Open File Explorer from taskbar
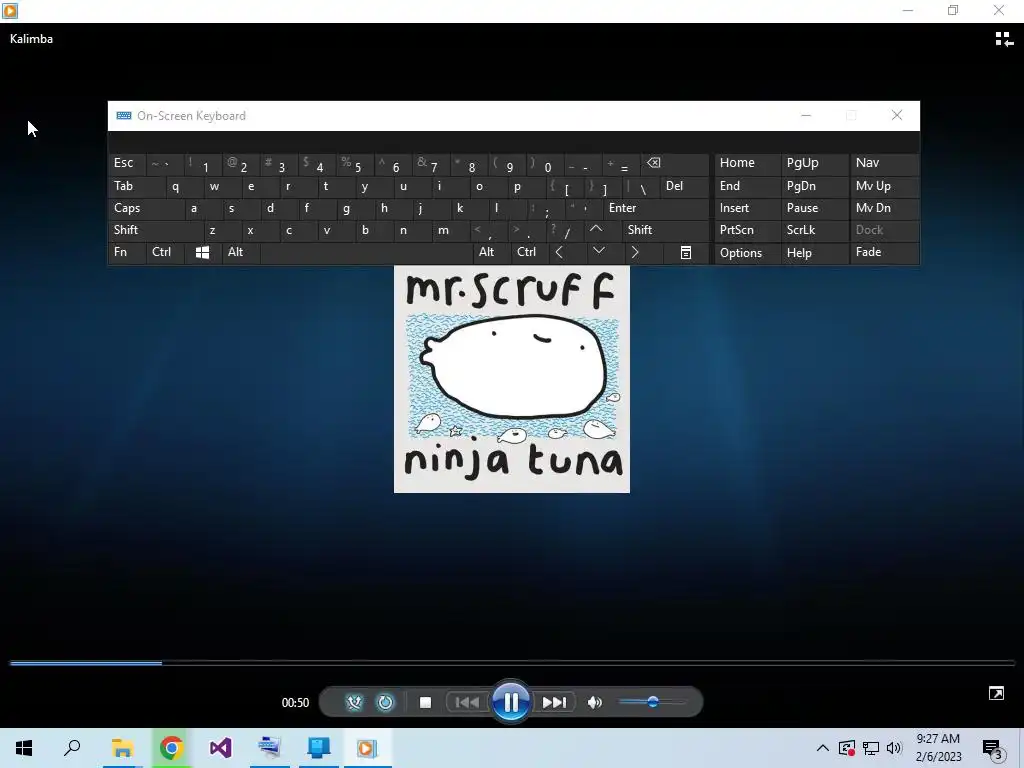This screenshot has height=768, width=1024. point(122,748)
